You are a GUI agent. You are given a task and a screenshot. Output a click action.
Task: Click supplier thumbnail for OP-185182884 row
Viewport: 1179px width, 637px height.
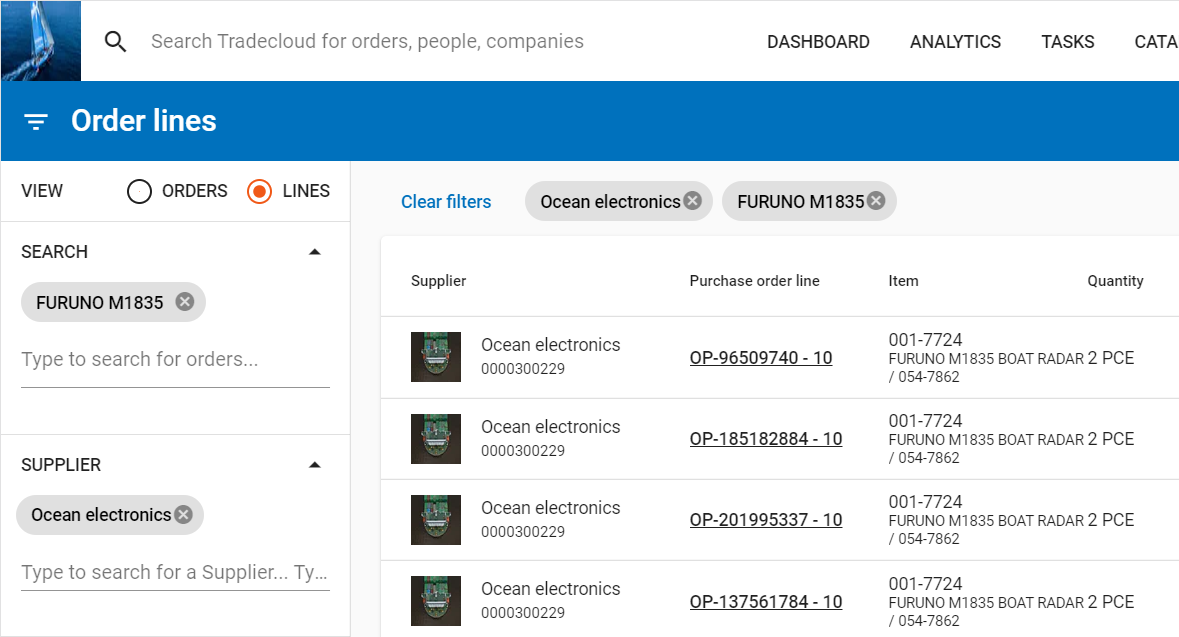(x=435, y=438)
